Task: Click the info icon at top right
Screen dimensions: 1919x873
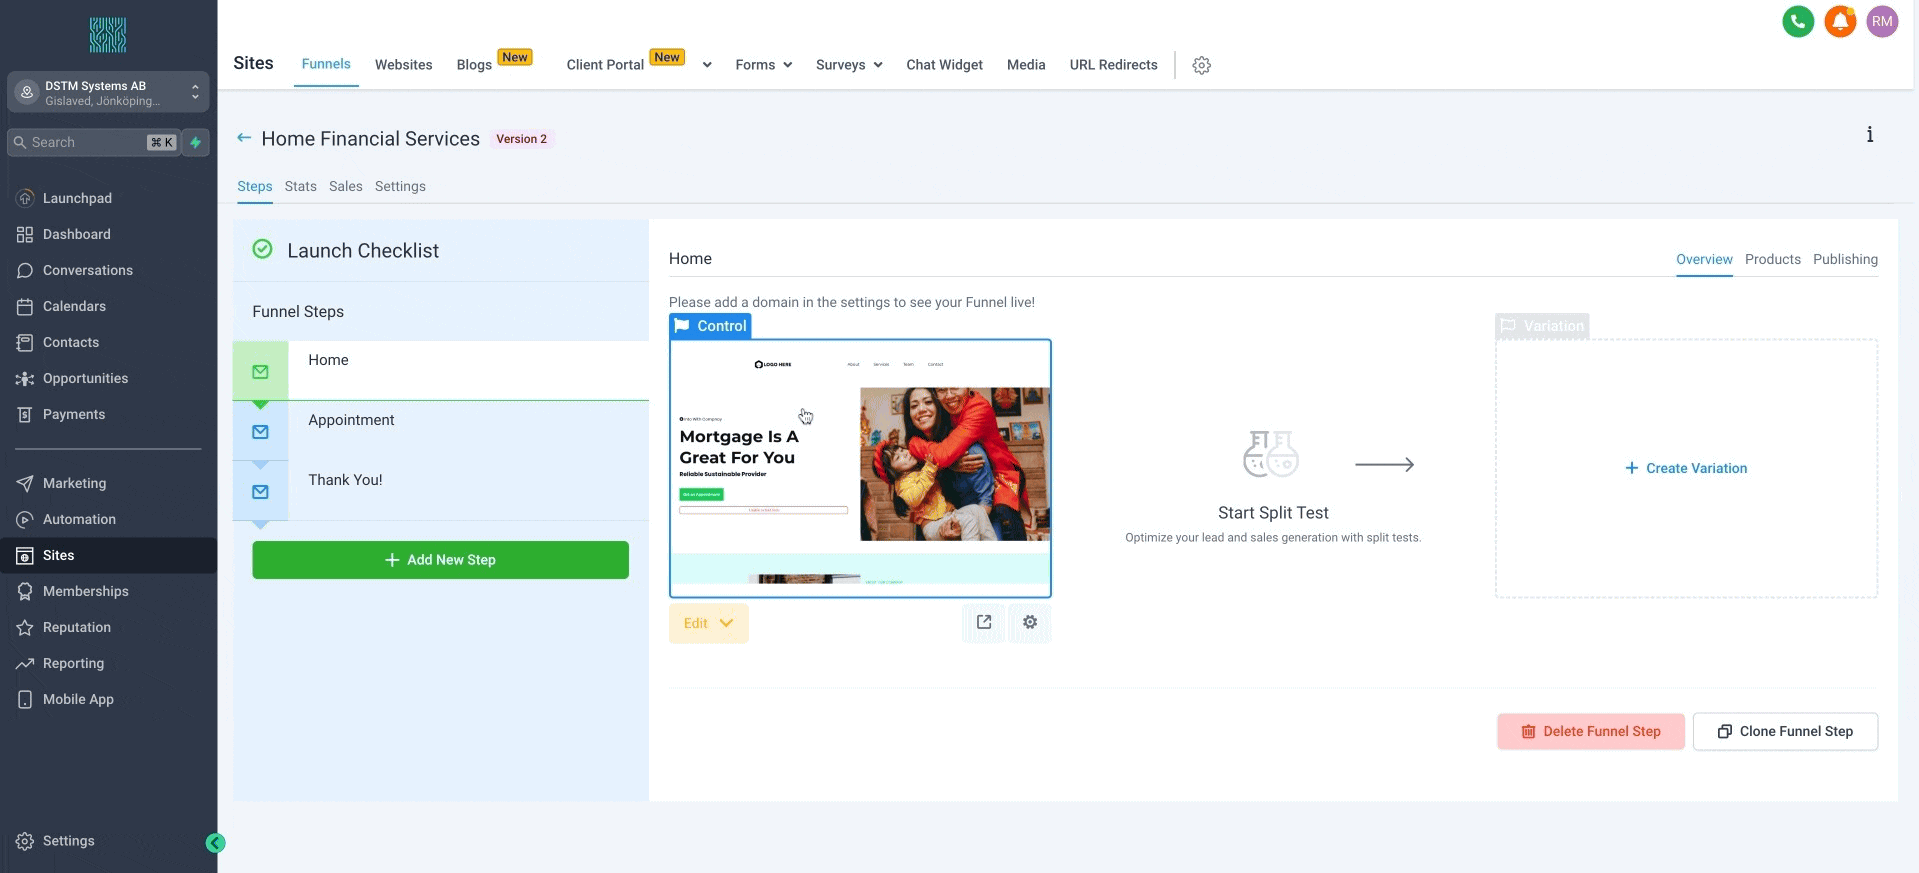Action: [x=1869, y=135]
